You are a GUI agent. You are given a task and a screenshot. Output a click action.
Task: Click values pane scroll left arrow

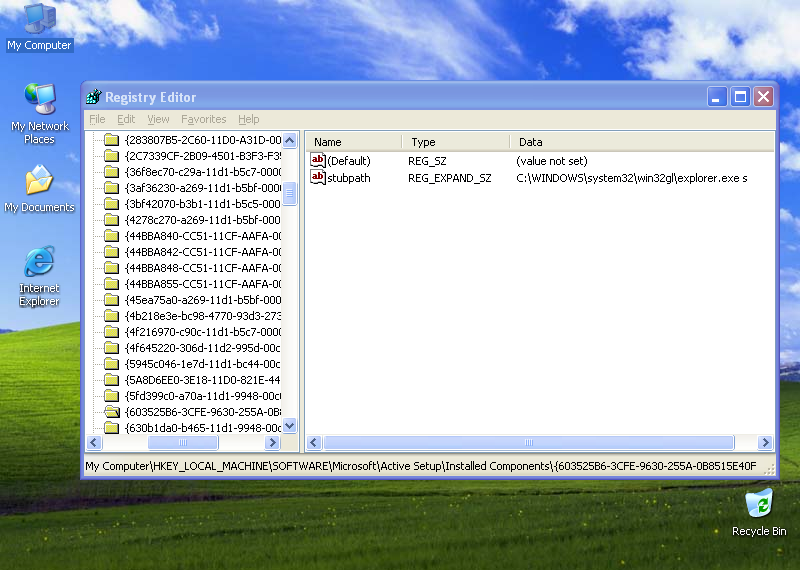tap(314, 442)
